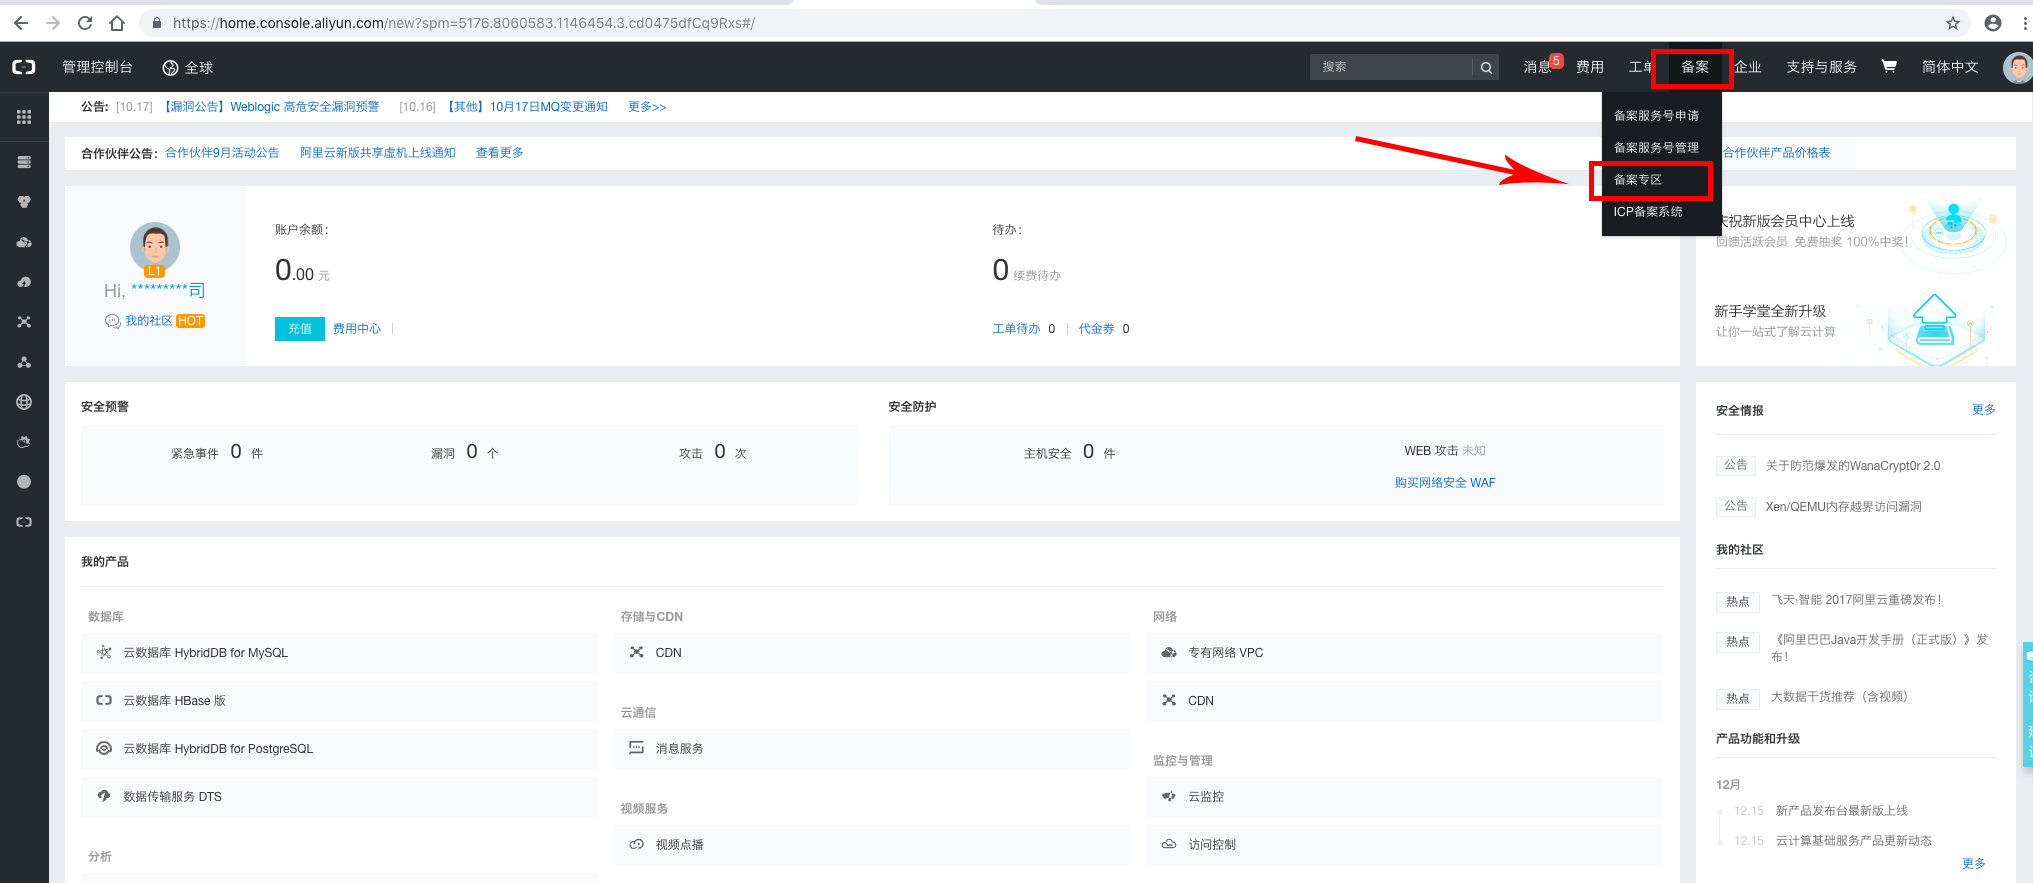Reload the page with the refresh icon
This screenshot has width=2033, height=883.
(85, 23)
